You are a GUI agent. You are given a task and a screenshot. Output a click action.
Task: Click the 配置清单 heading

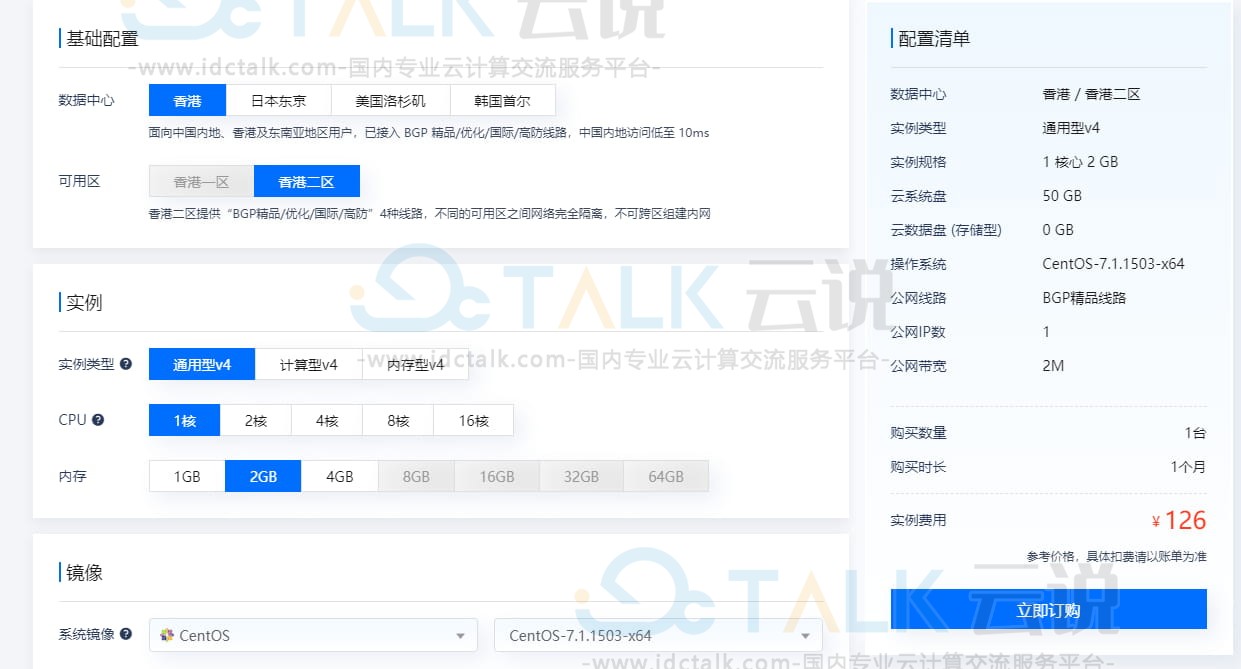(934, 39)
